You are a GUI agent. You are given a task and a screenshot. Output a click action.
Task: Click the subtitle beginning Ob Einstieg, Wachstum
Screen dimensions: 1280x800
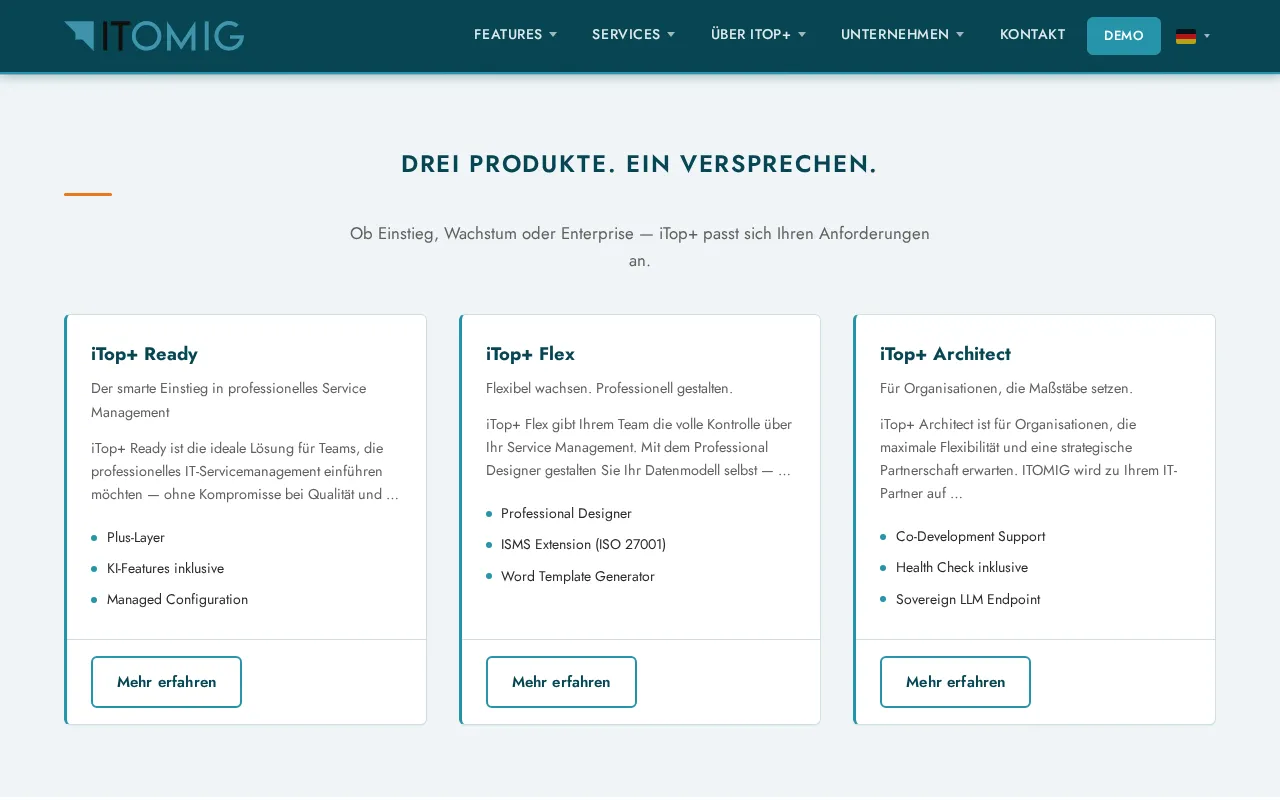640,247
